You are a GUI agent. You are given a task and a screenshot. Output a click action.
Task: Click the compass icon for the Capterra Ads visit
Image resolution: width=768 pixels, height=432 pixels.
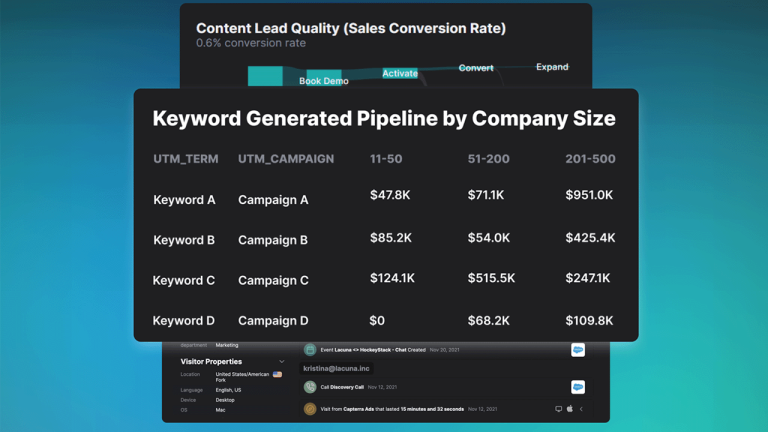(310, 408)
